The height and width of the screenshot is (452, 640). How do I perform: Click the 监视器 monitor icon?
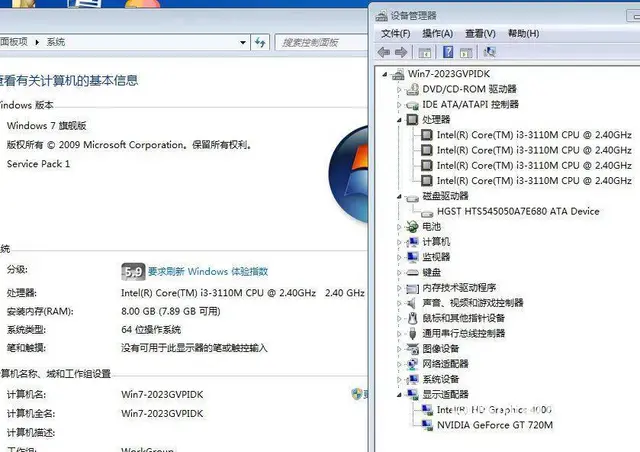(x=412, y=257)
